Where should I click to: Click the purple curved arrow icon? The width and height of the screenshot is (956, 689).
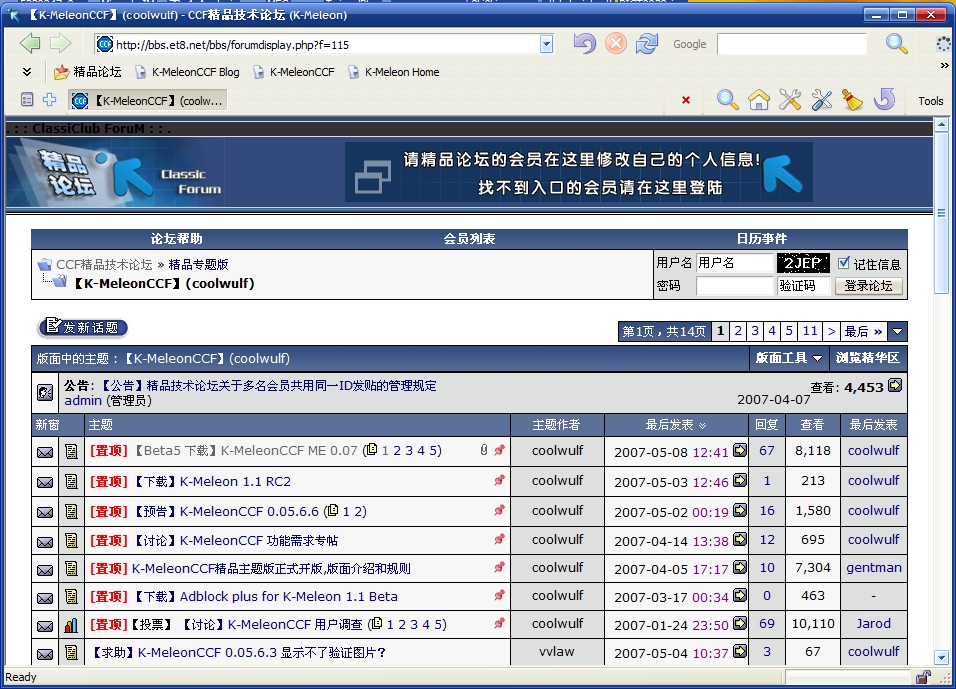tap(884, 99)
